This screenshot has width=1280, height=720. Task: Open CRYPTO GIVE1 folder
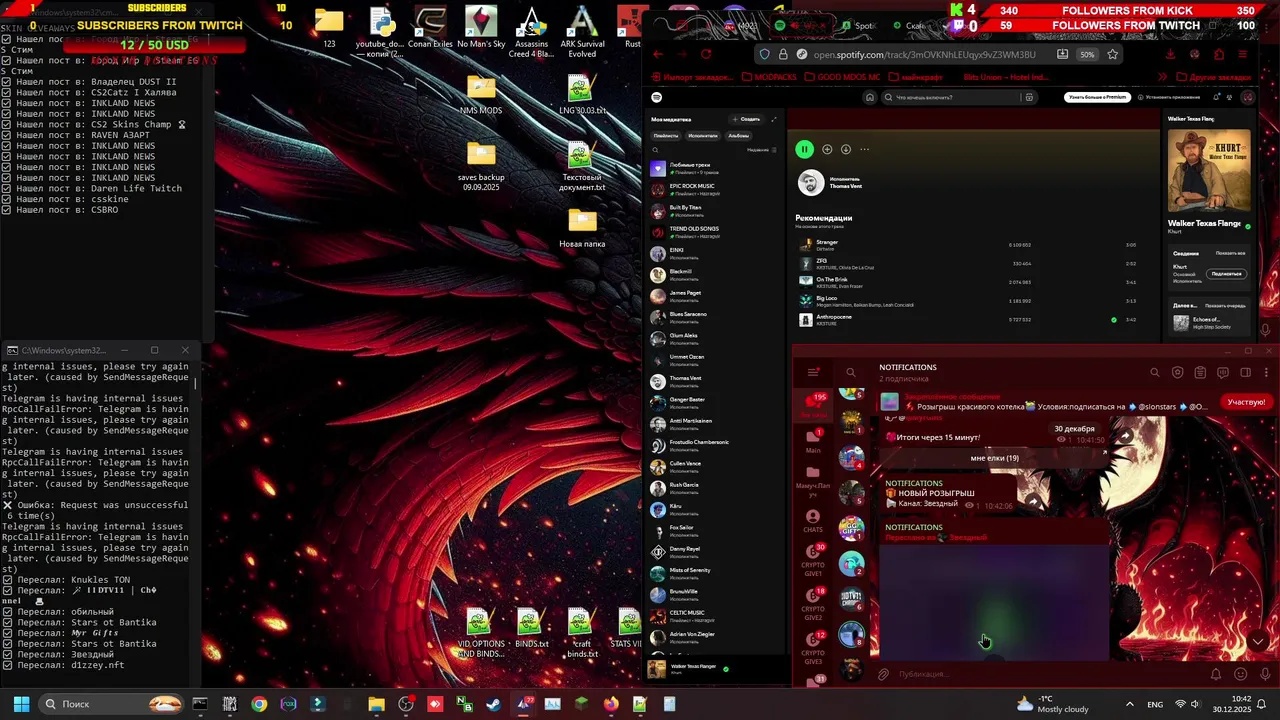click(x=813, y=560)
